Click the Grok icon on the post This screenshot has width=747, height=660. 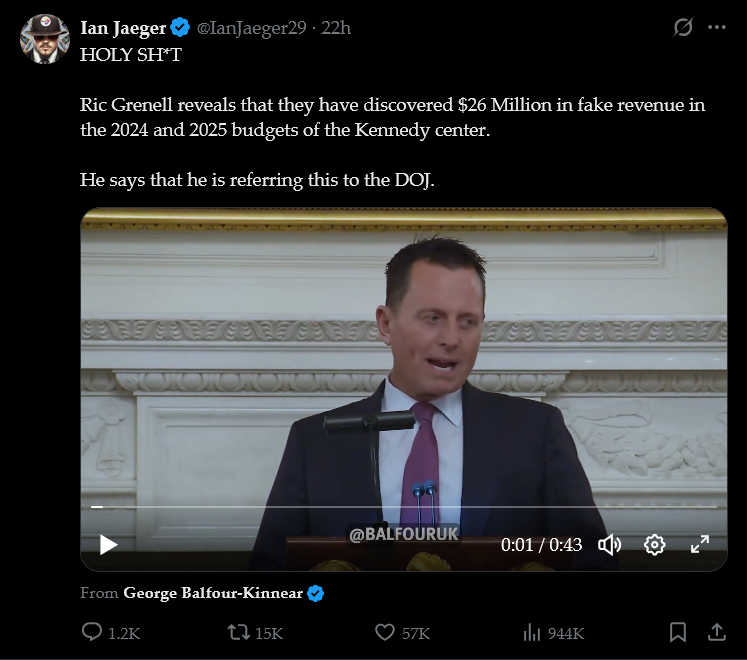click(x=683, y=28)
